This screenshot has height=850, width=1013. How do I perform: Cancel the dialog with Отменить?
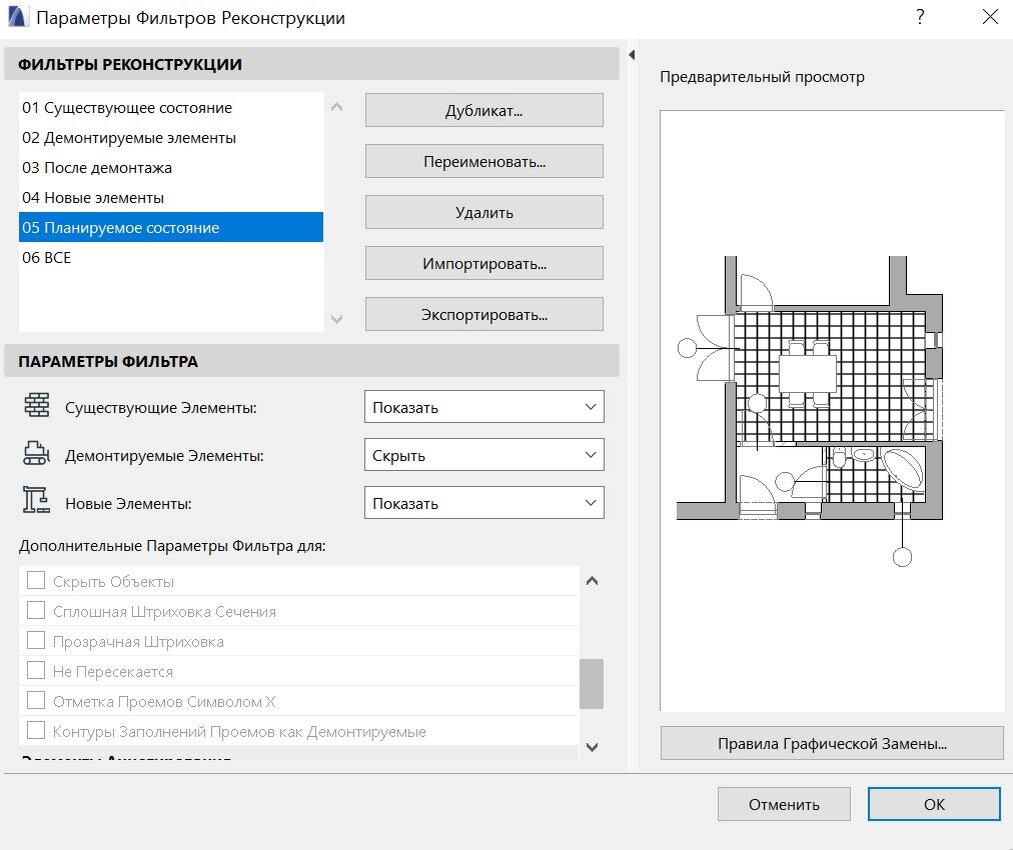[x=784, y=804]
